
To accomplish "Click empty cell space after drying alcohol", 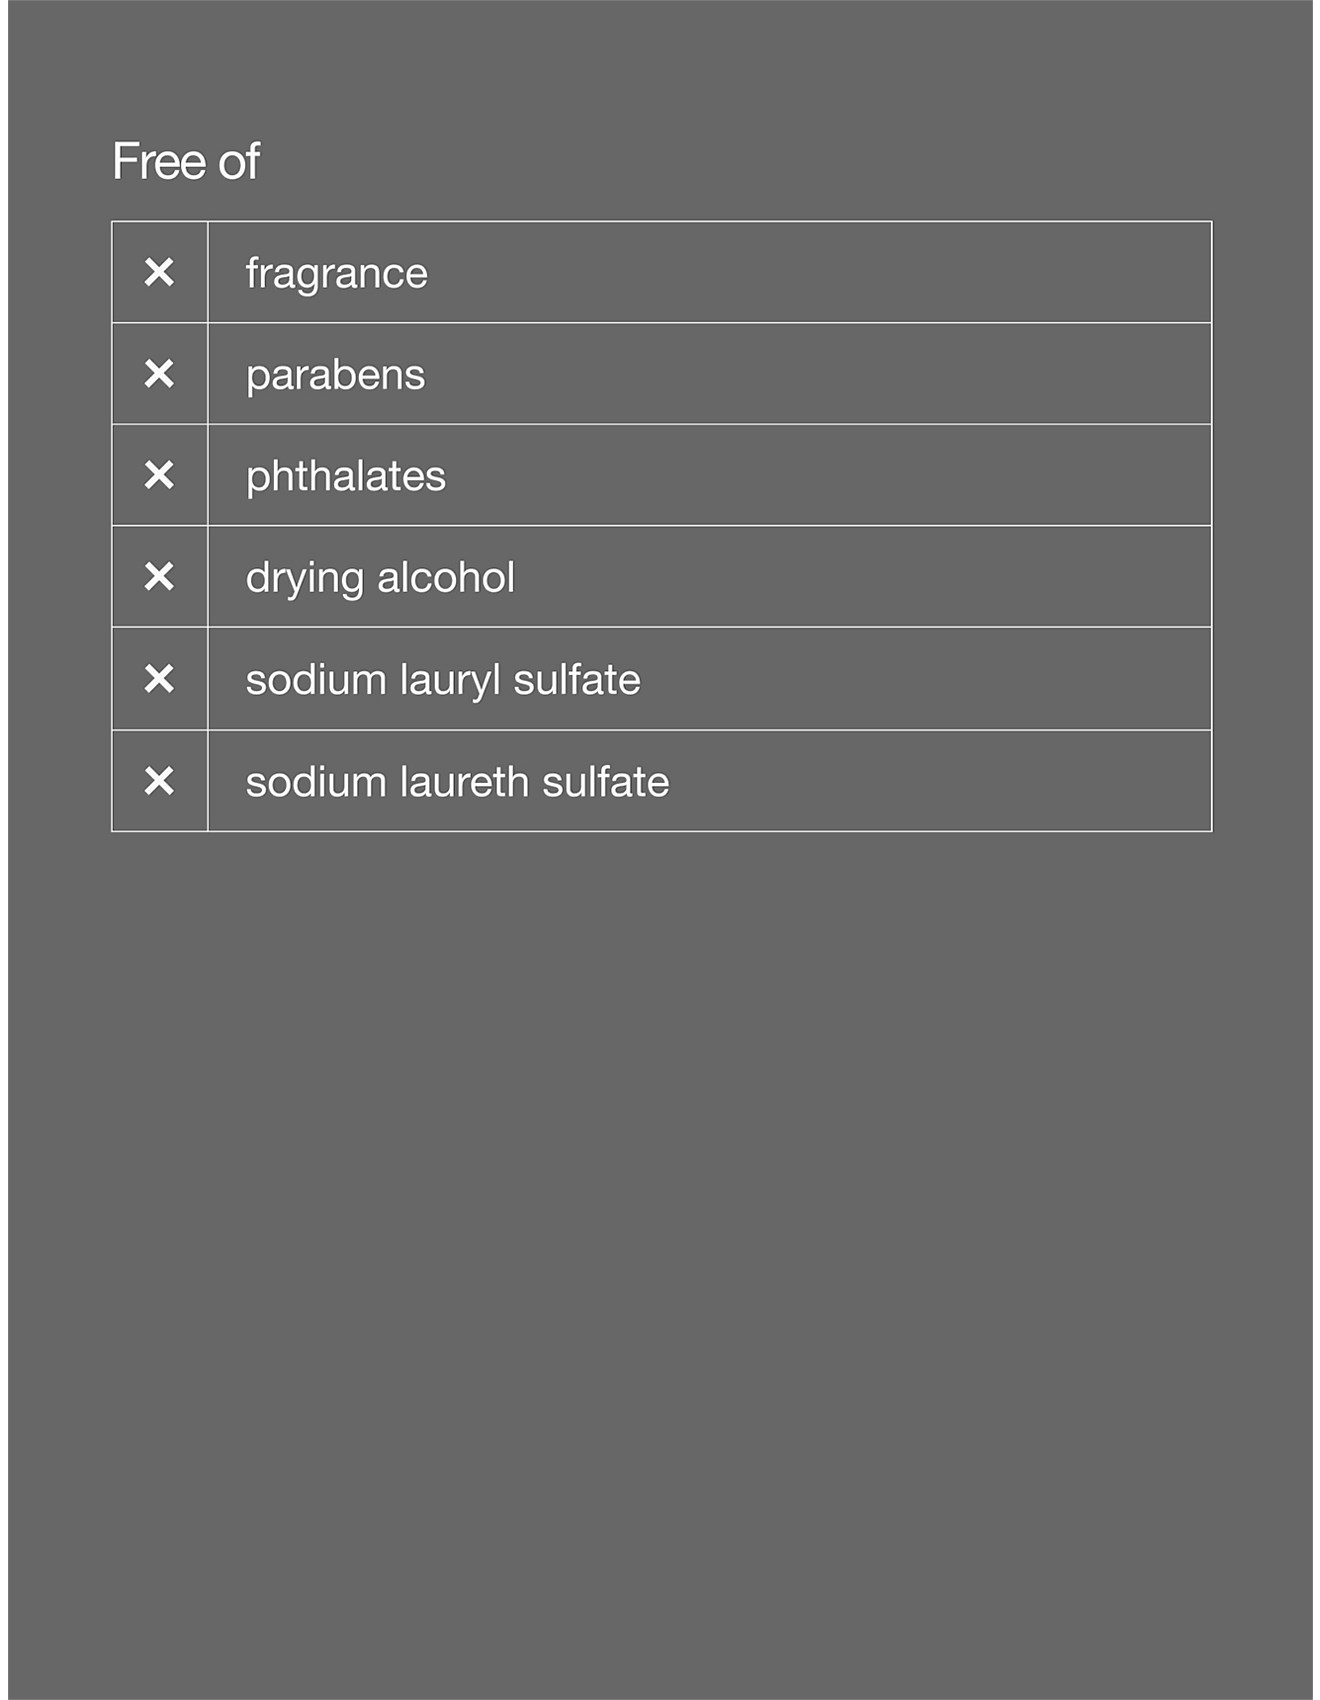I will click(x=860, y=577).
